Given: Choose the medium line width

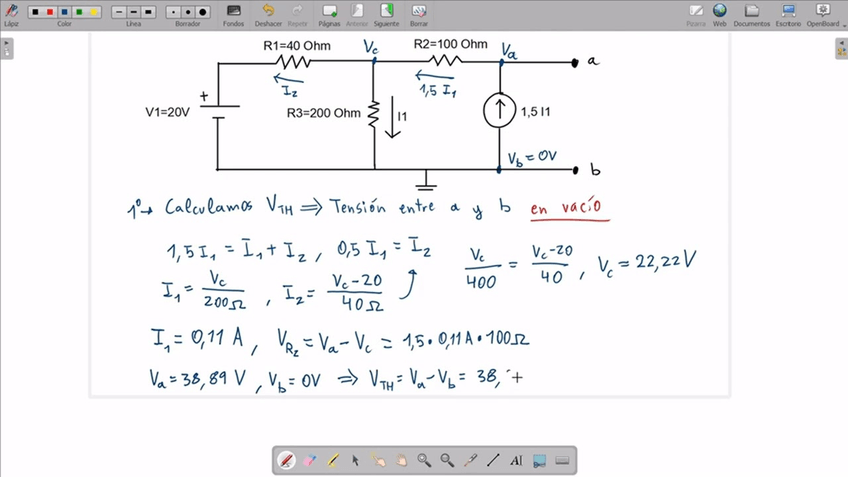Looking at the screenshot, I should 134,11.
